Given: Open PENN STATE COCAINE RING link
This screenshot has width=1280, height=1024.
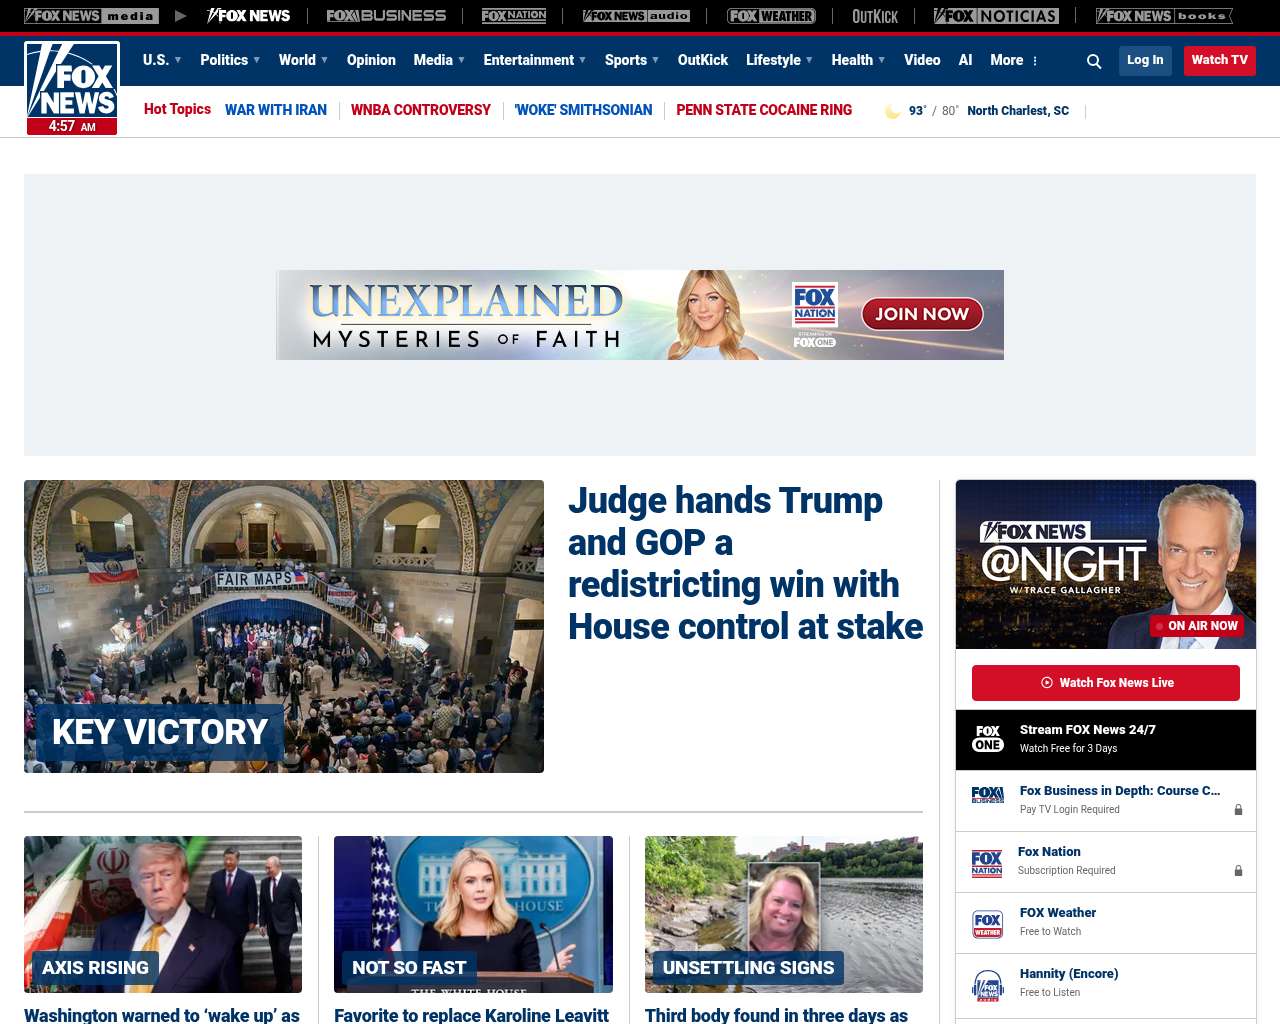Looking at the screenshot, I should [x=764, y=110].
